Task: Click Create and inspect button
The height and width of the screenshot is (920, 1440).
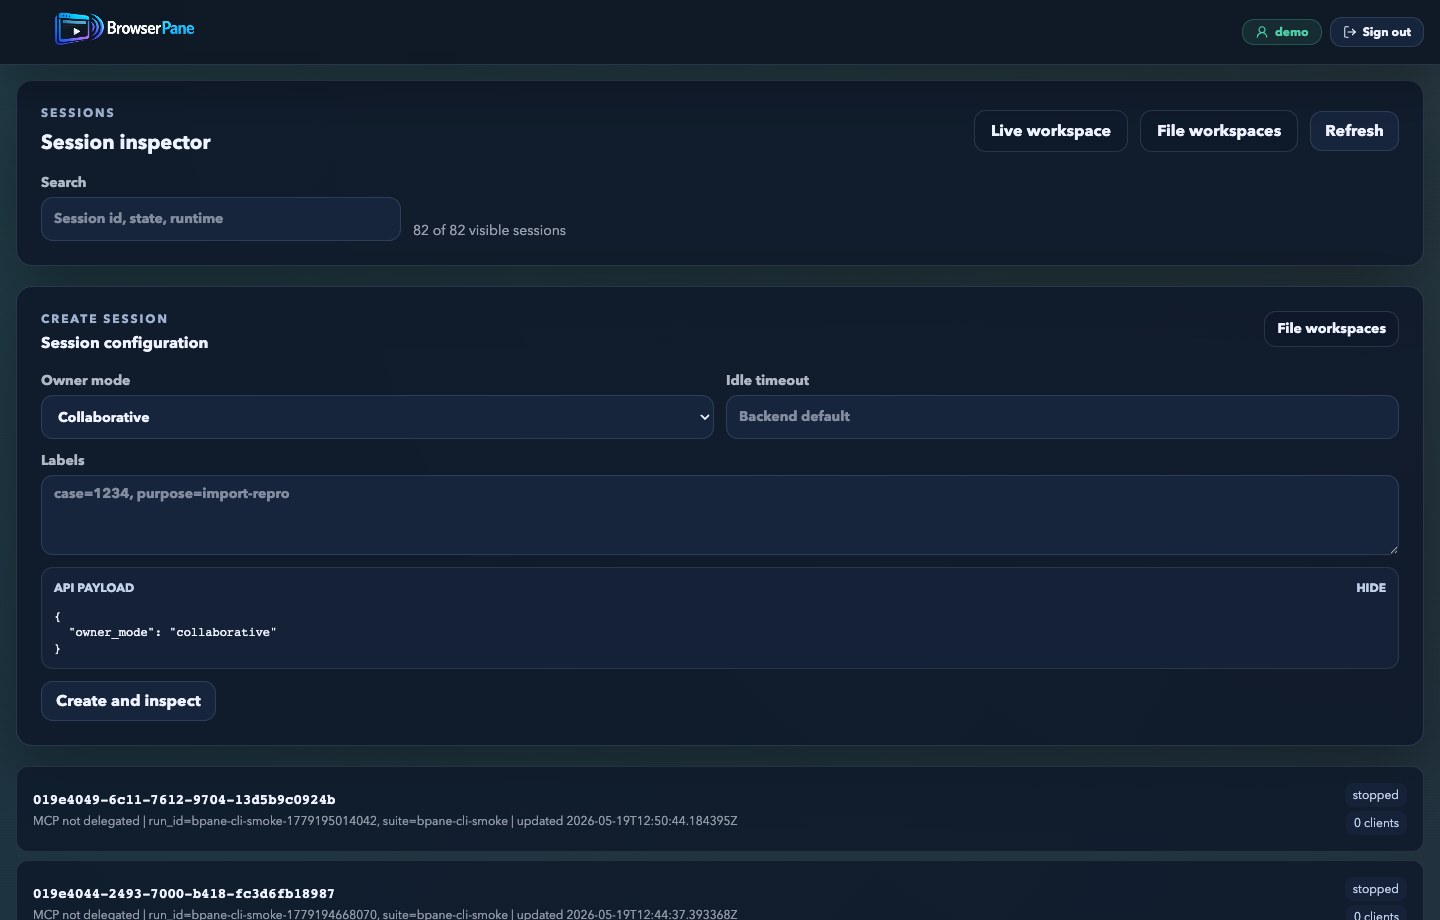Action: point(128,701)
